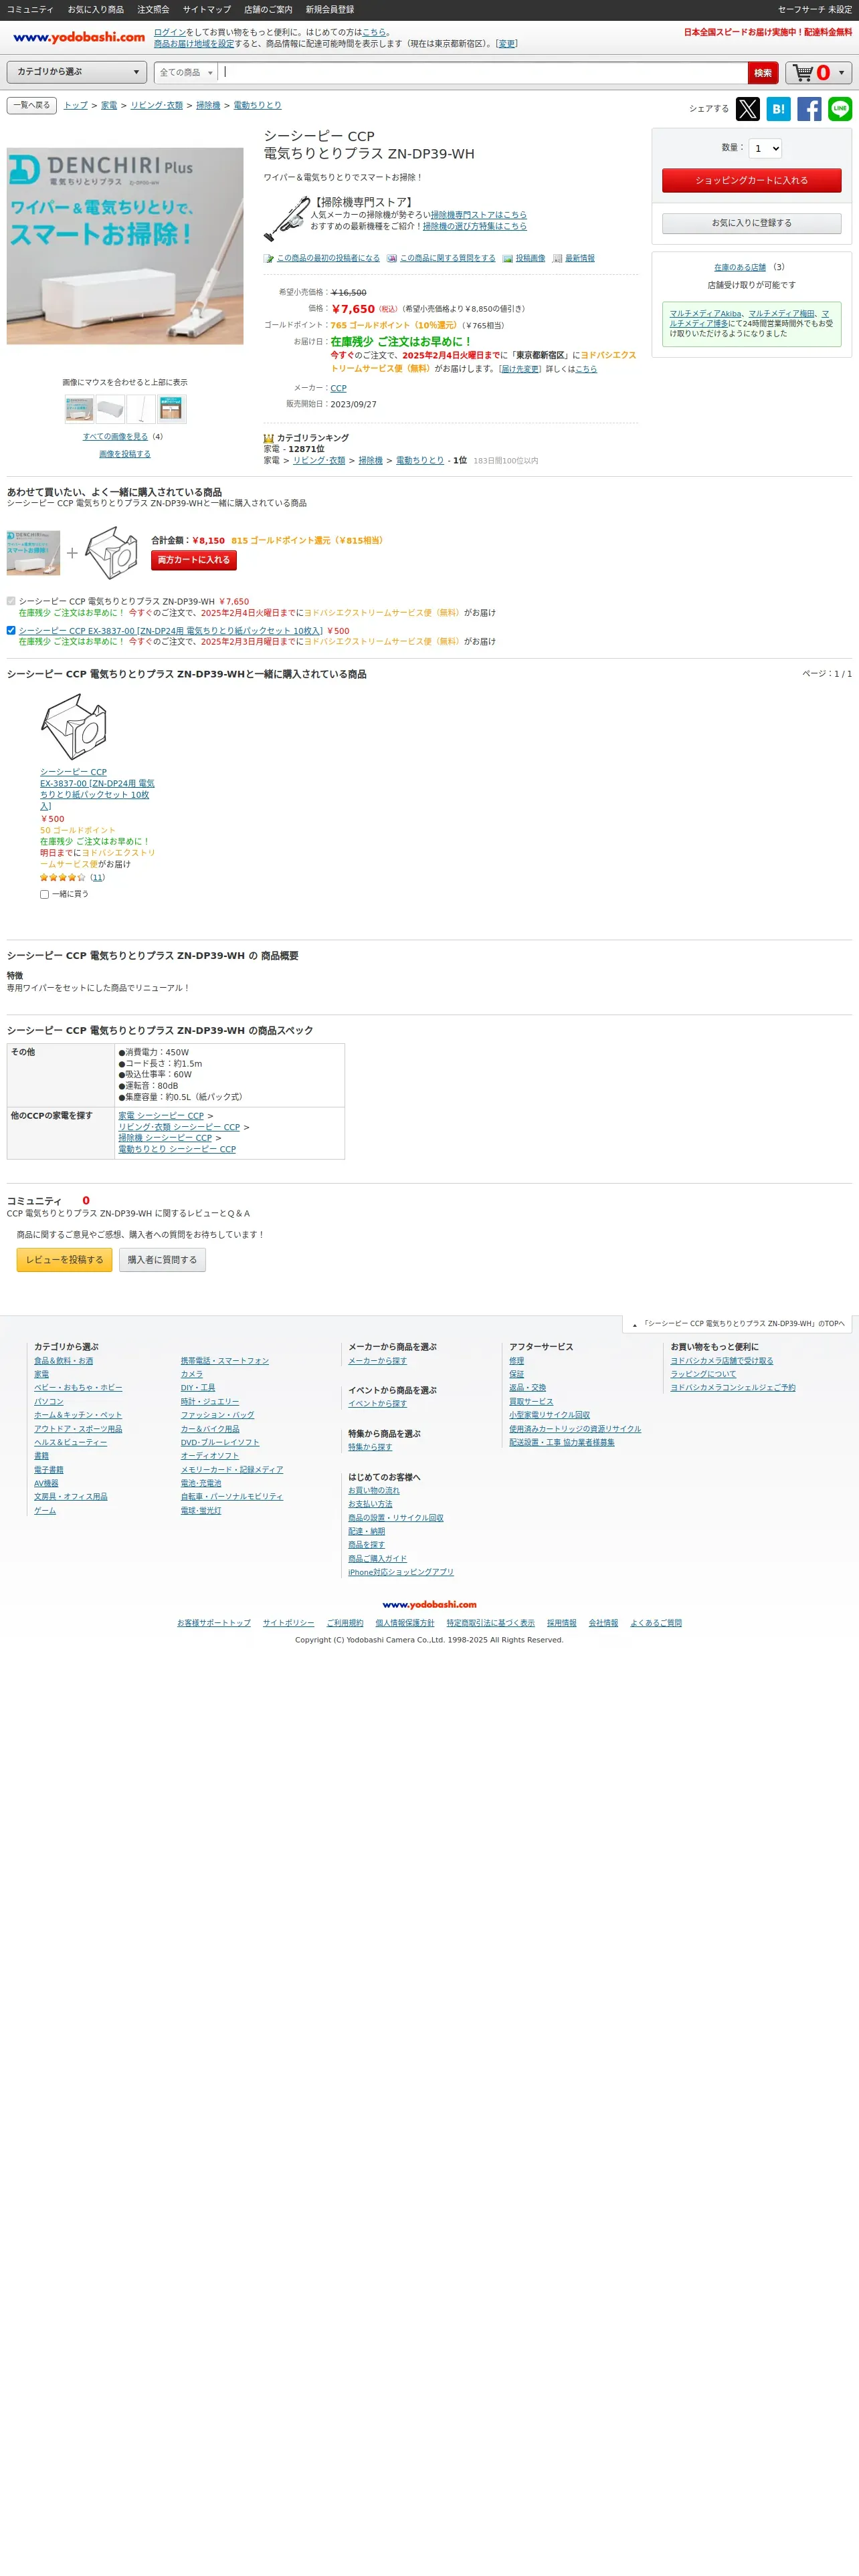The width and height of the screenshot is (859, 2576).
Task: Uncheck the EX-3837-00 paper pack checkbox
Action: [x=11, y=630]
